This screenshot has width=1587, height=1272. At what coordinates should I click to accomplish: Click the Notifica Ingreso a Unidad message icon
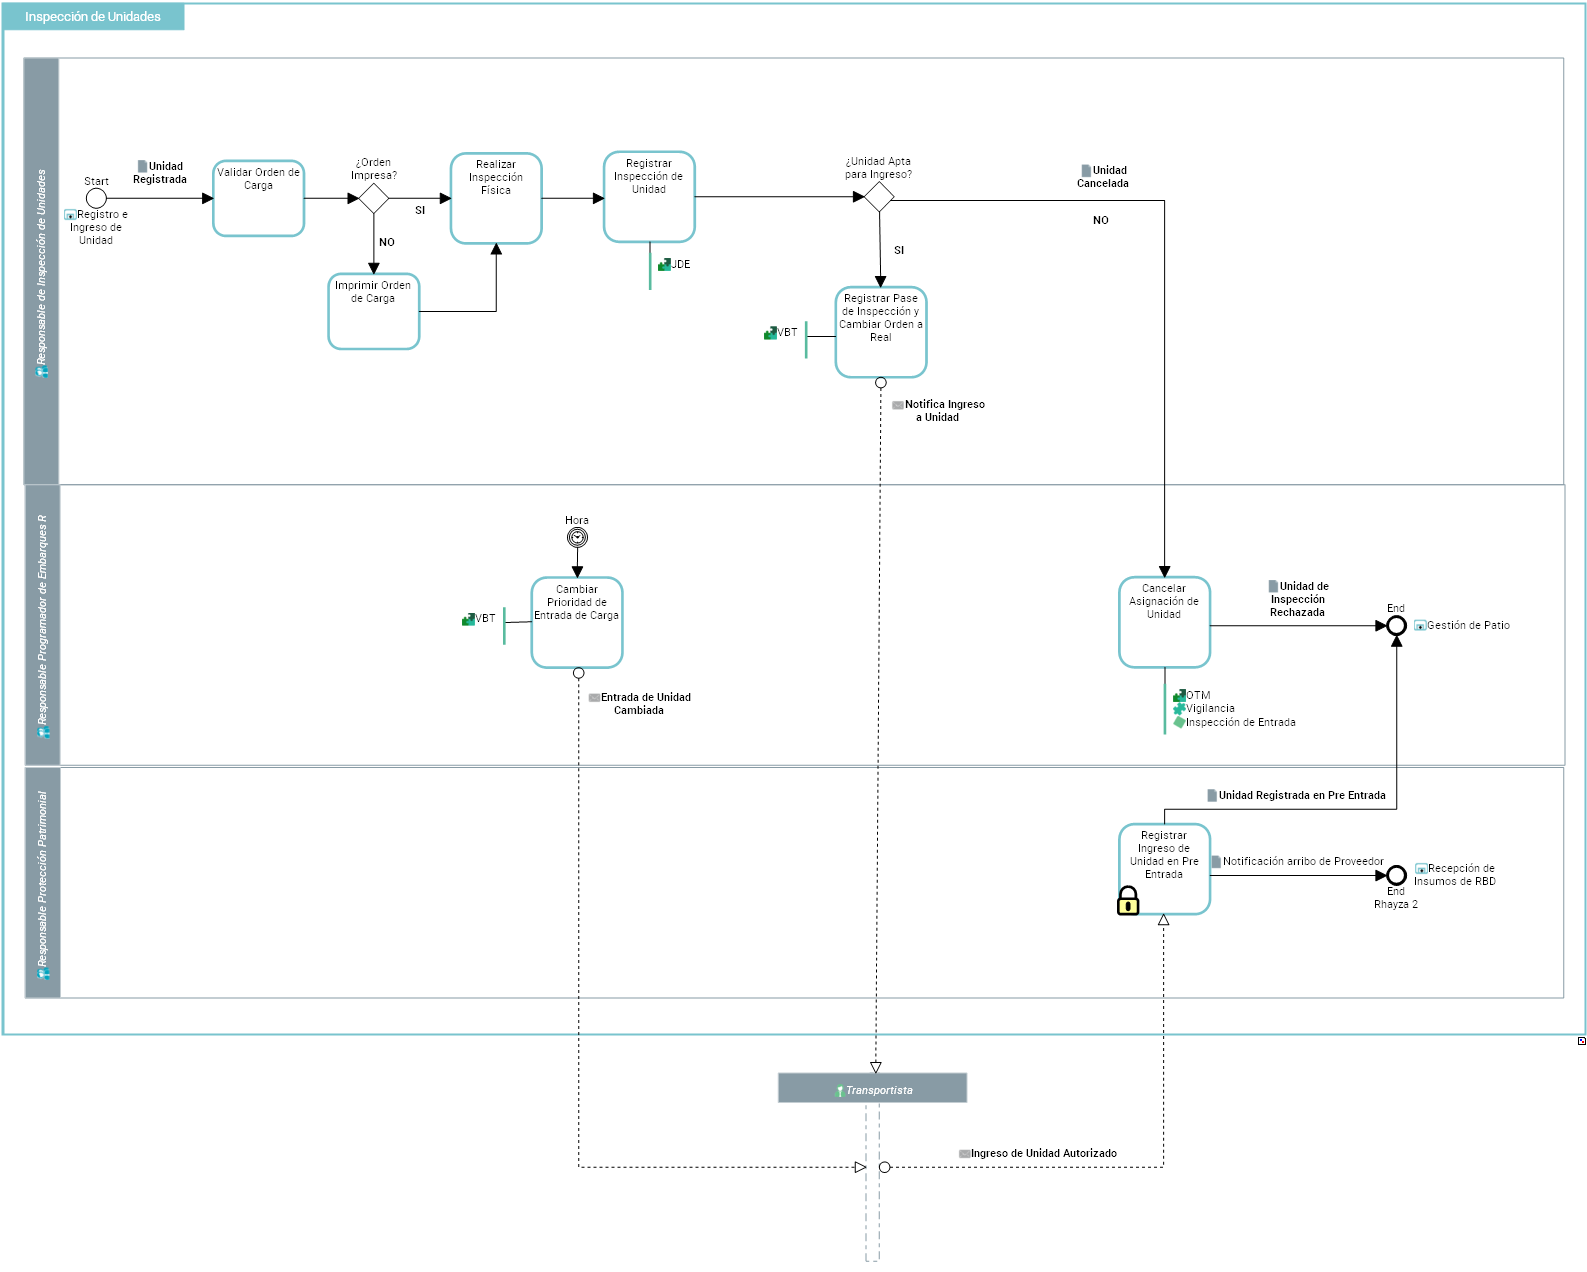898,405
